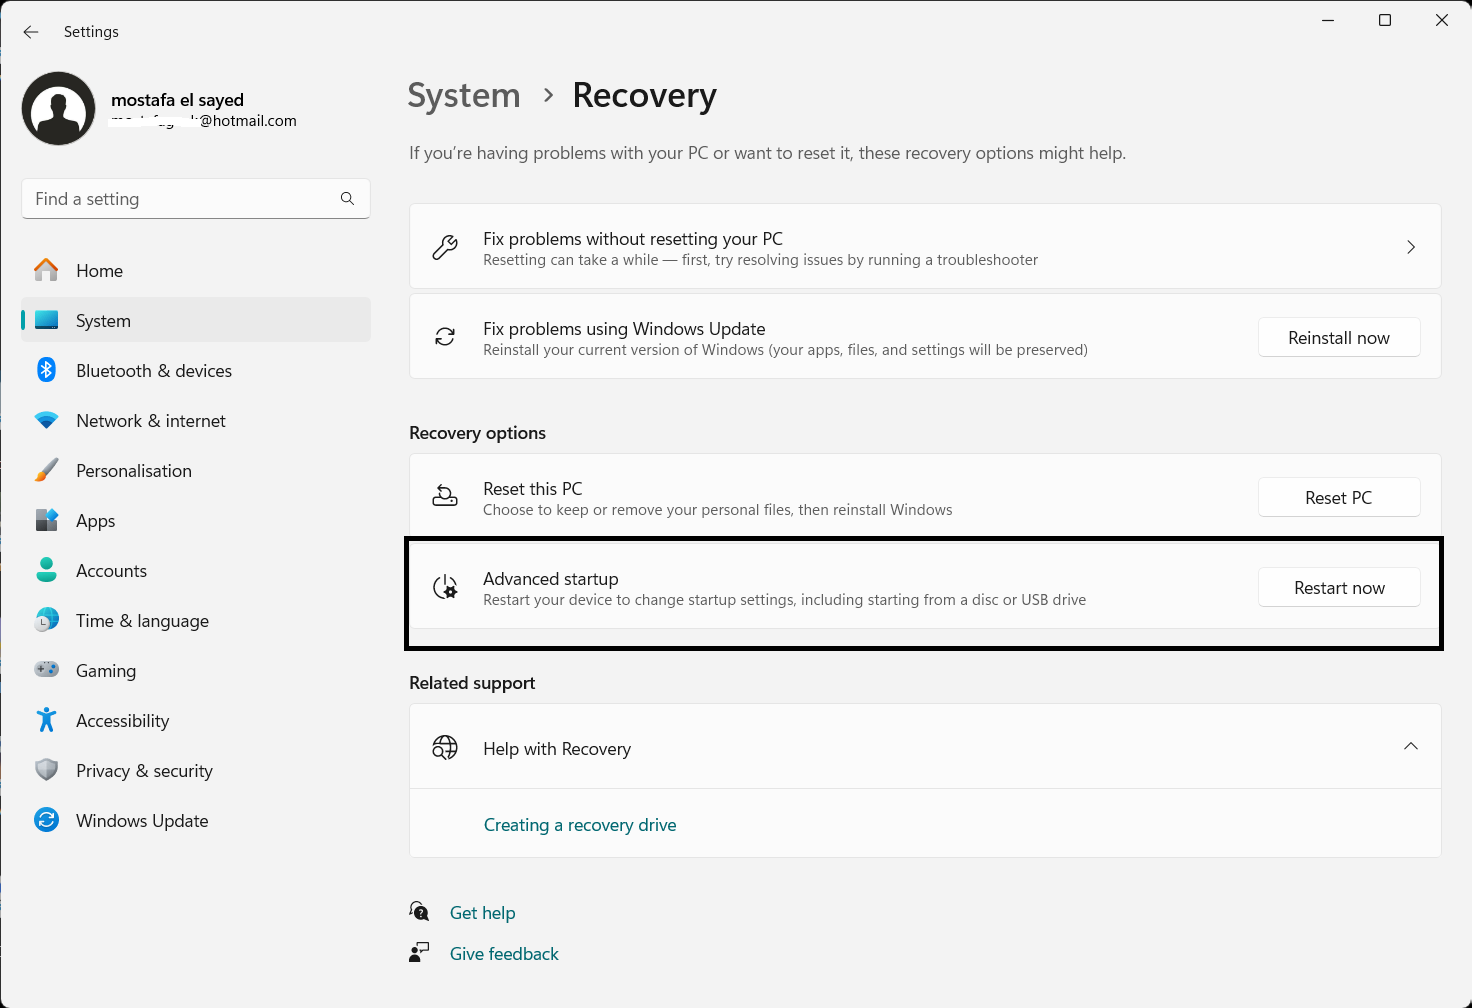Viewport: 1472px width, 1008px height.
Task: Click the back arrow
Action: coord(30,32)
